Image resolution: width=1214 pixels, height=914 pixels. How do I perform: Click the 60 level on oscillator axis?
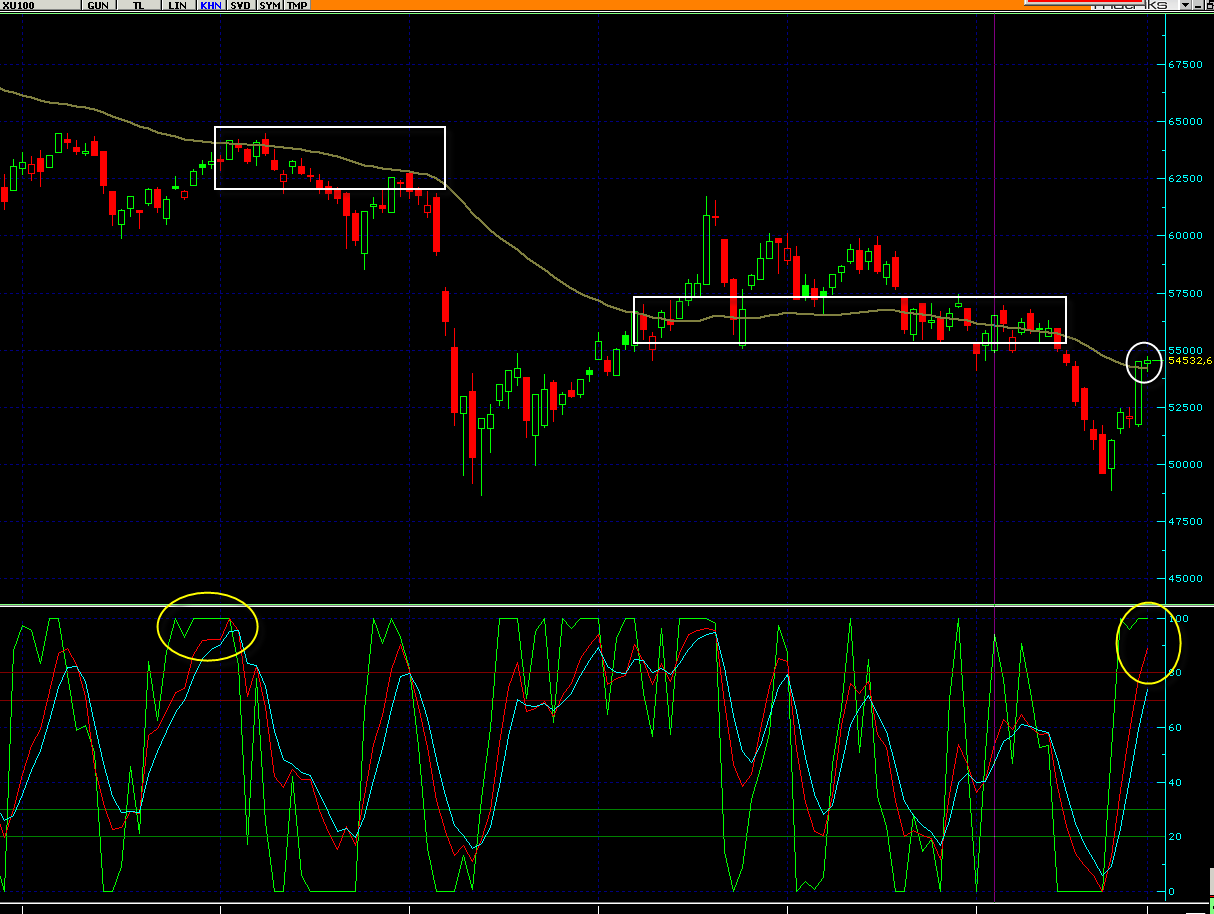[1176, 727]
